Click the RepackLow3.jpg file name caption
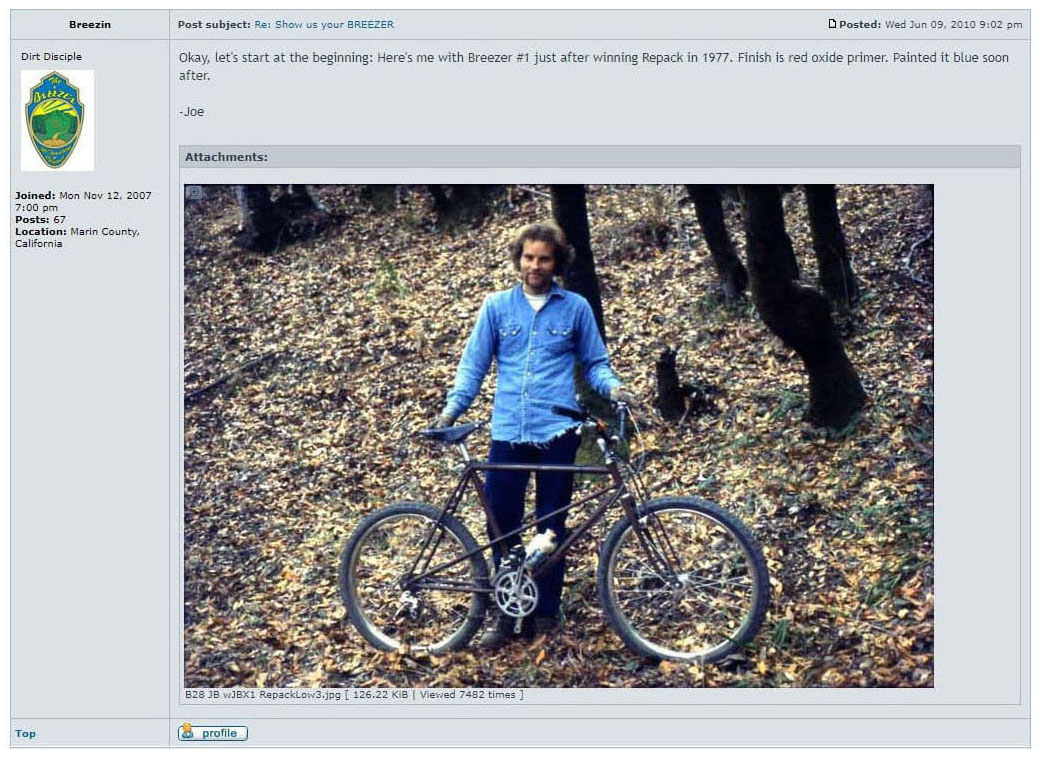 tap(263, 695)
